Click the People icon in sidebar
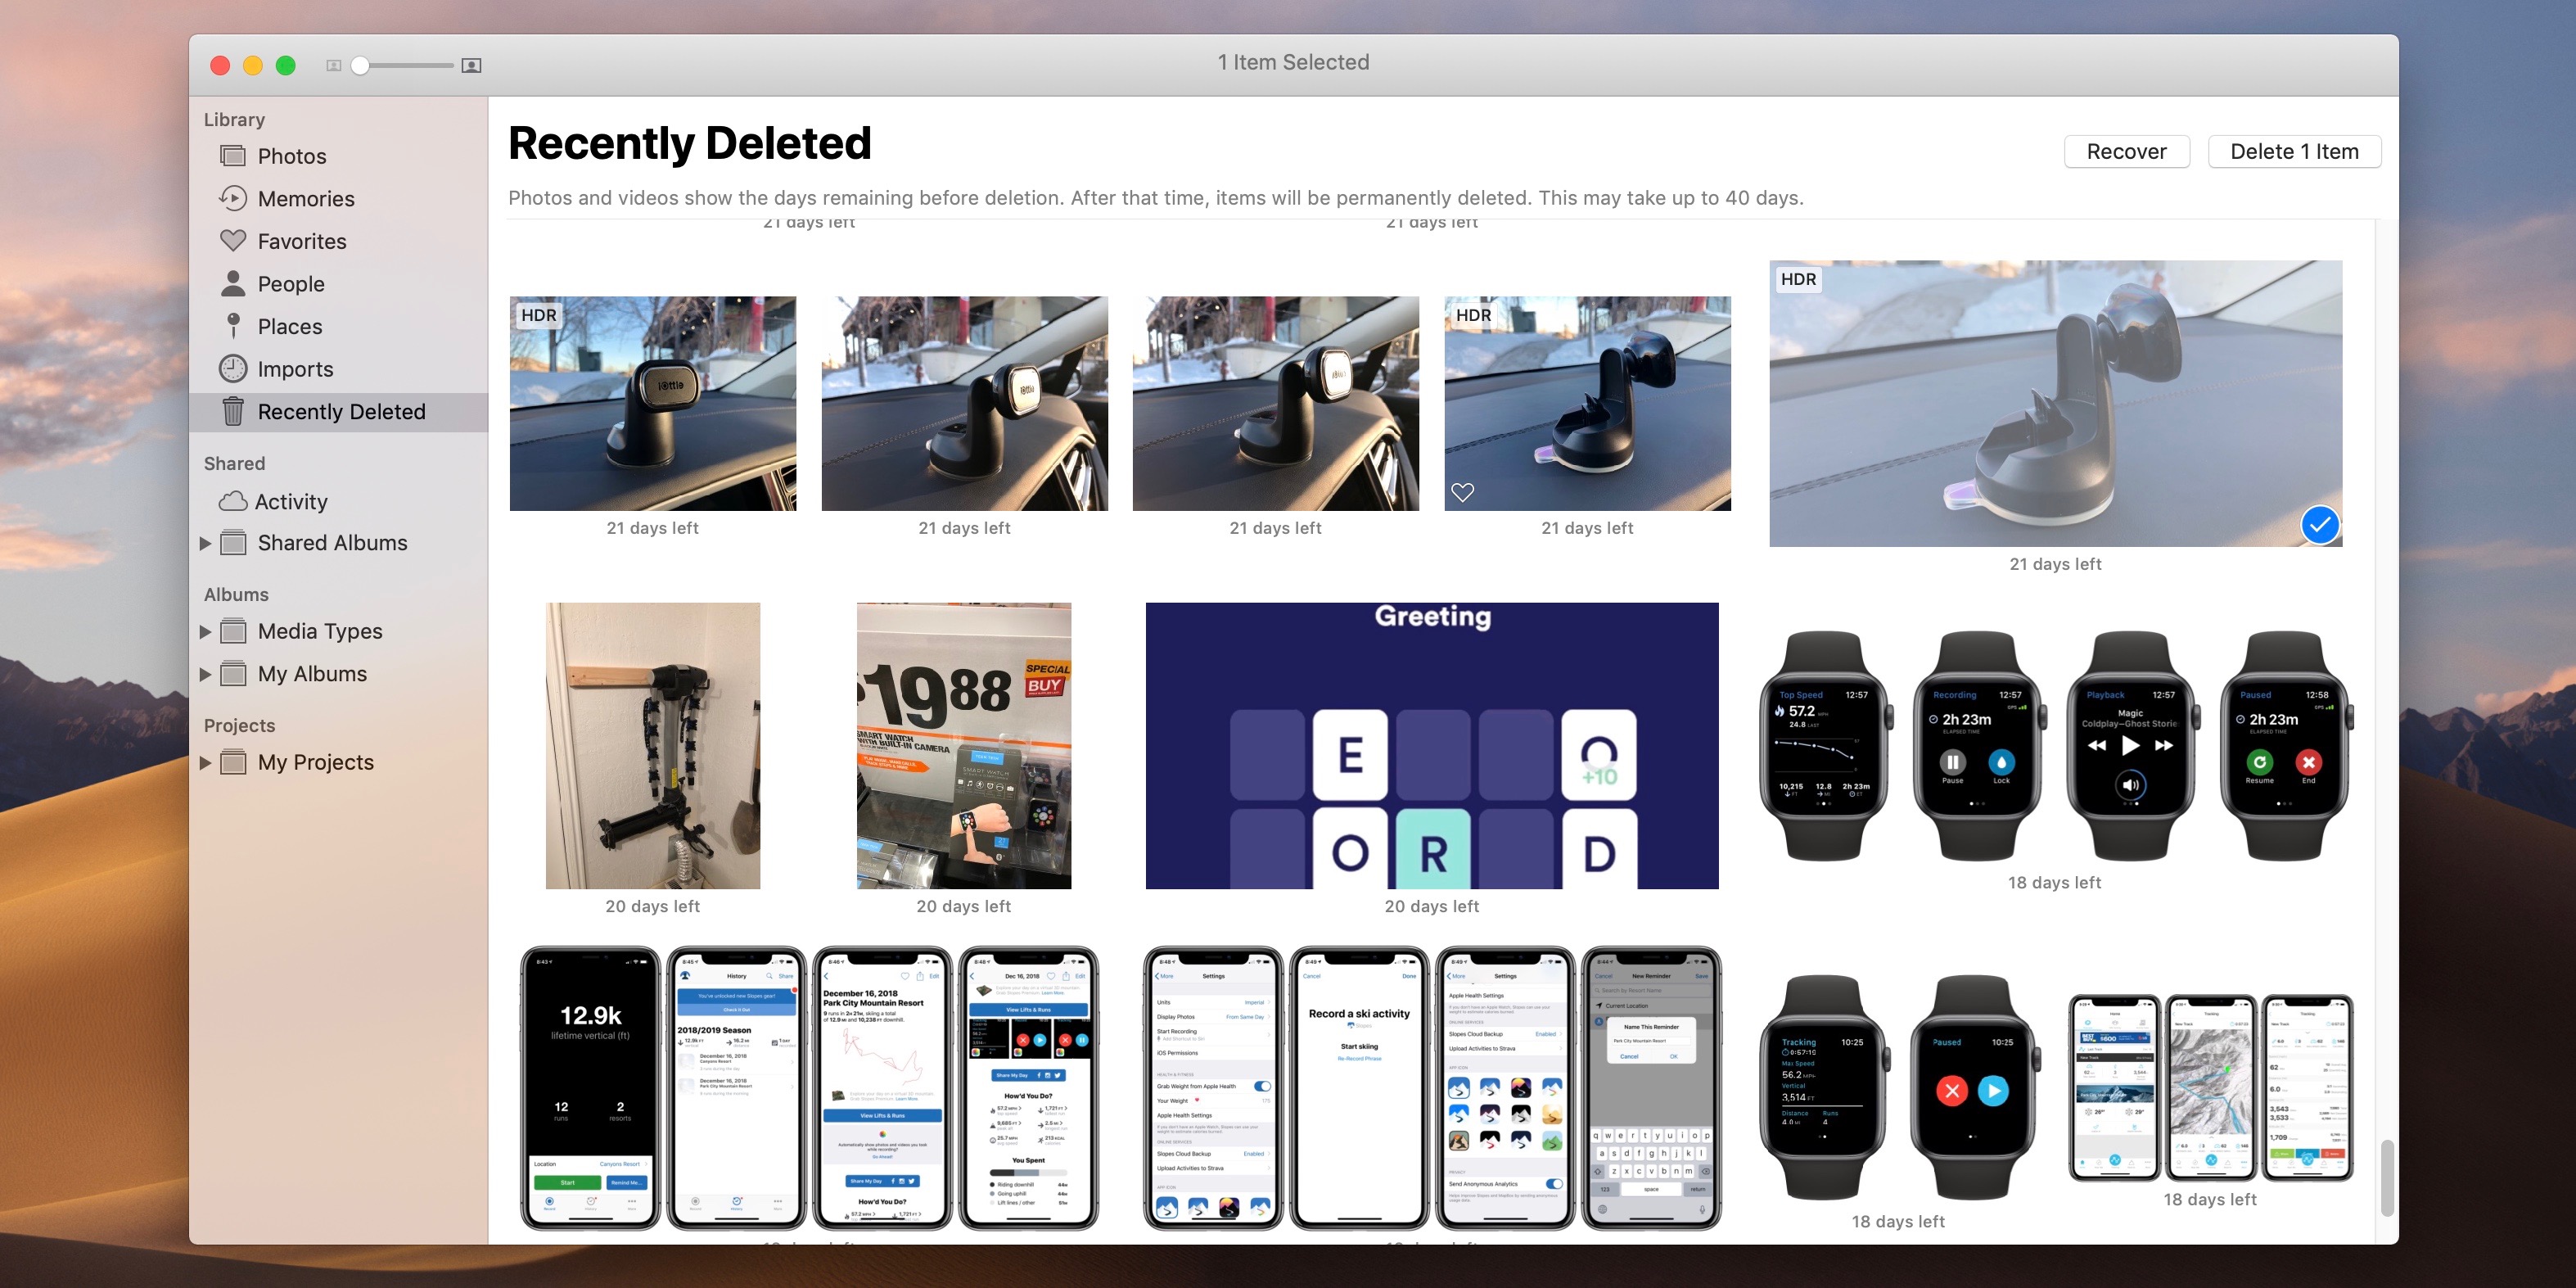This screenshot has width=2576, height=1288. tap(235, 282)
